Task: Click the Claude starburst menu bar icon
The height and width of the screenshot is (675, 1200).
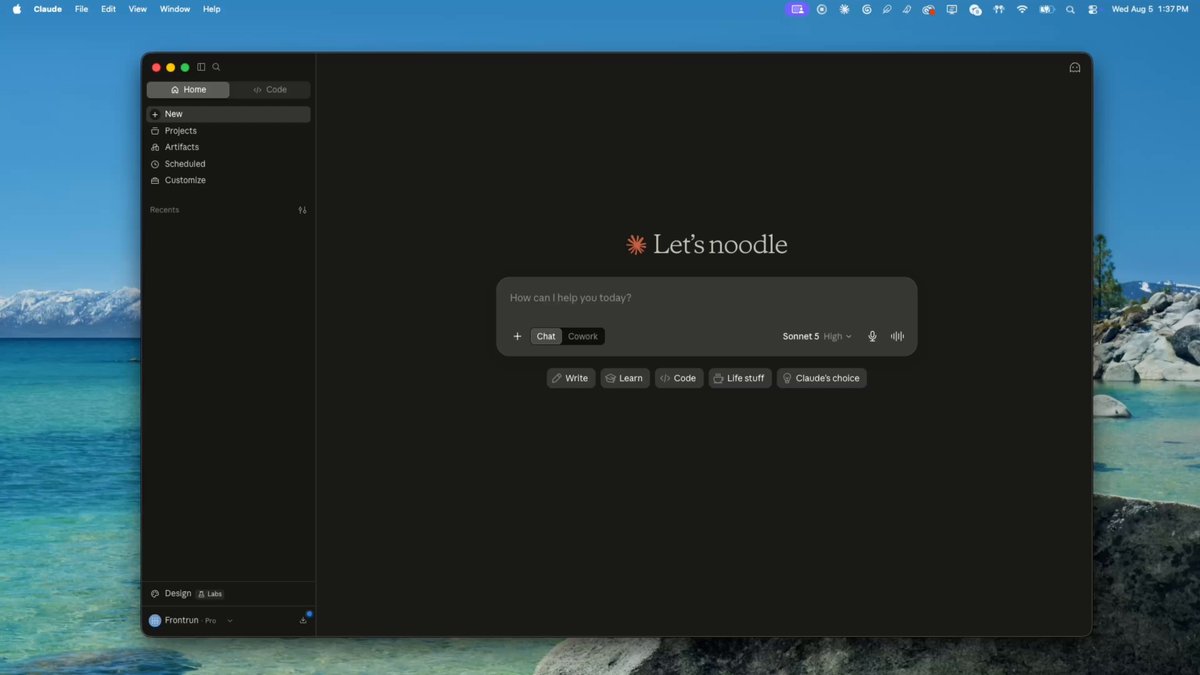Action: click(844, 9)
